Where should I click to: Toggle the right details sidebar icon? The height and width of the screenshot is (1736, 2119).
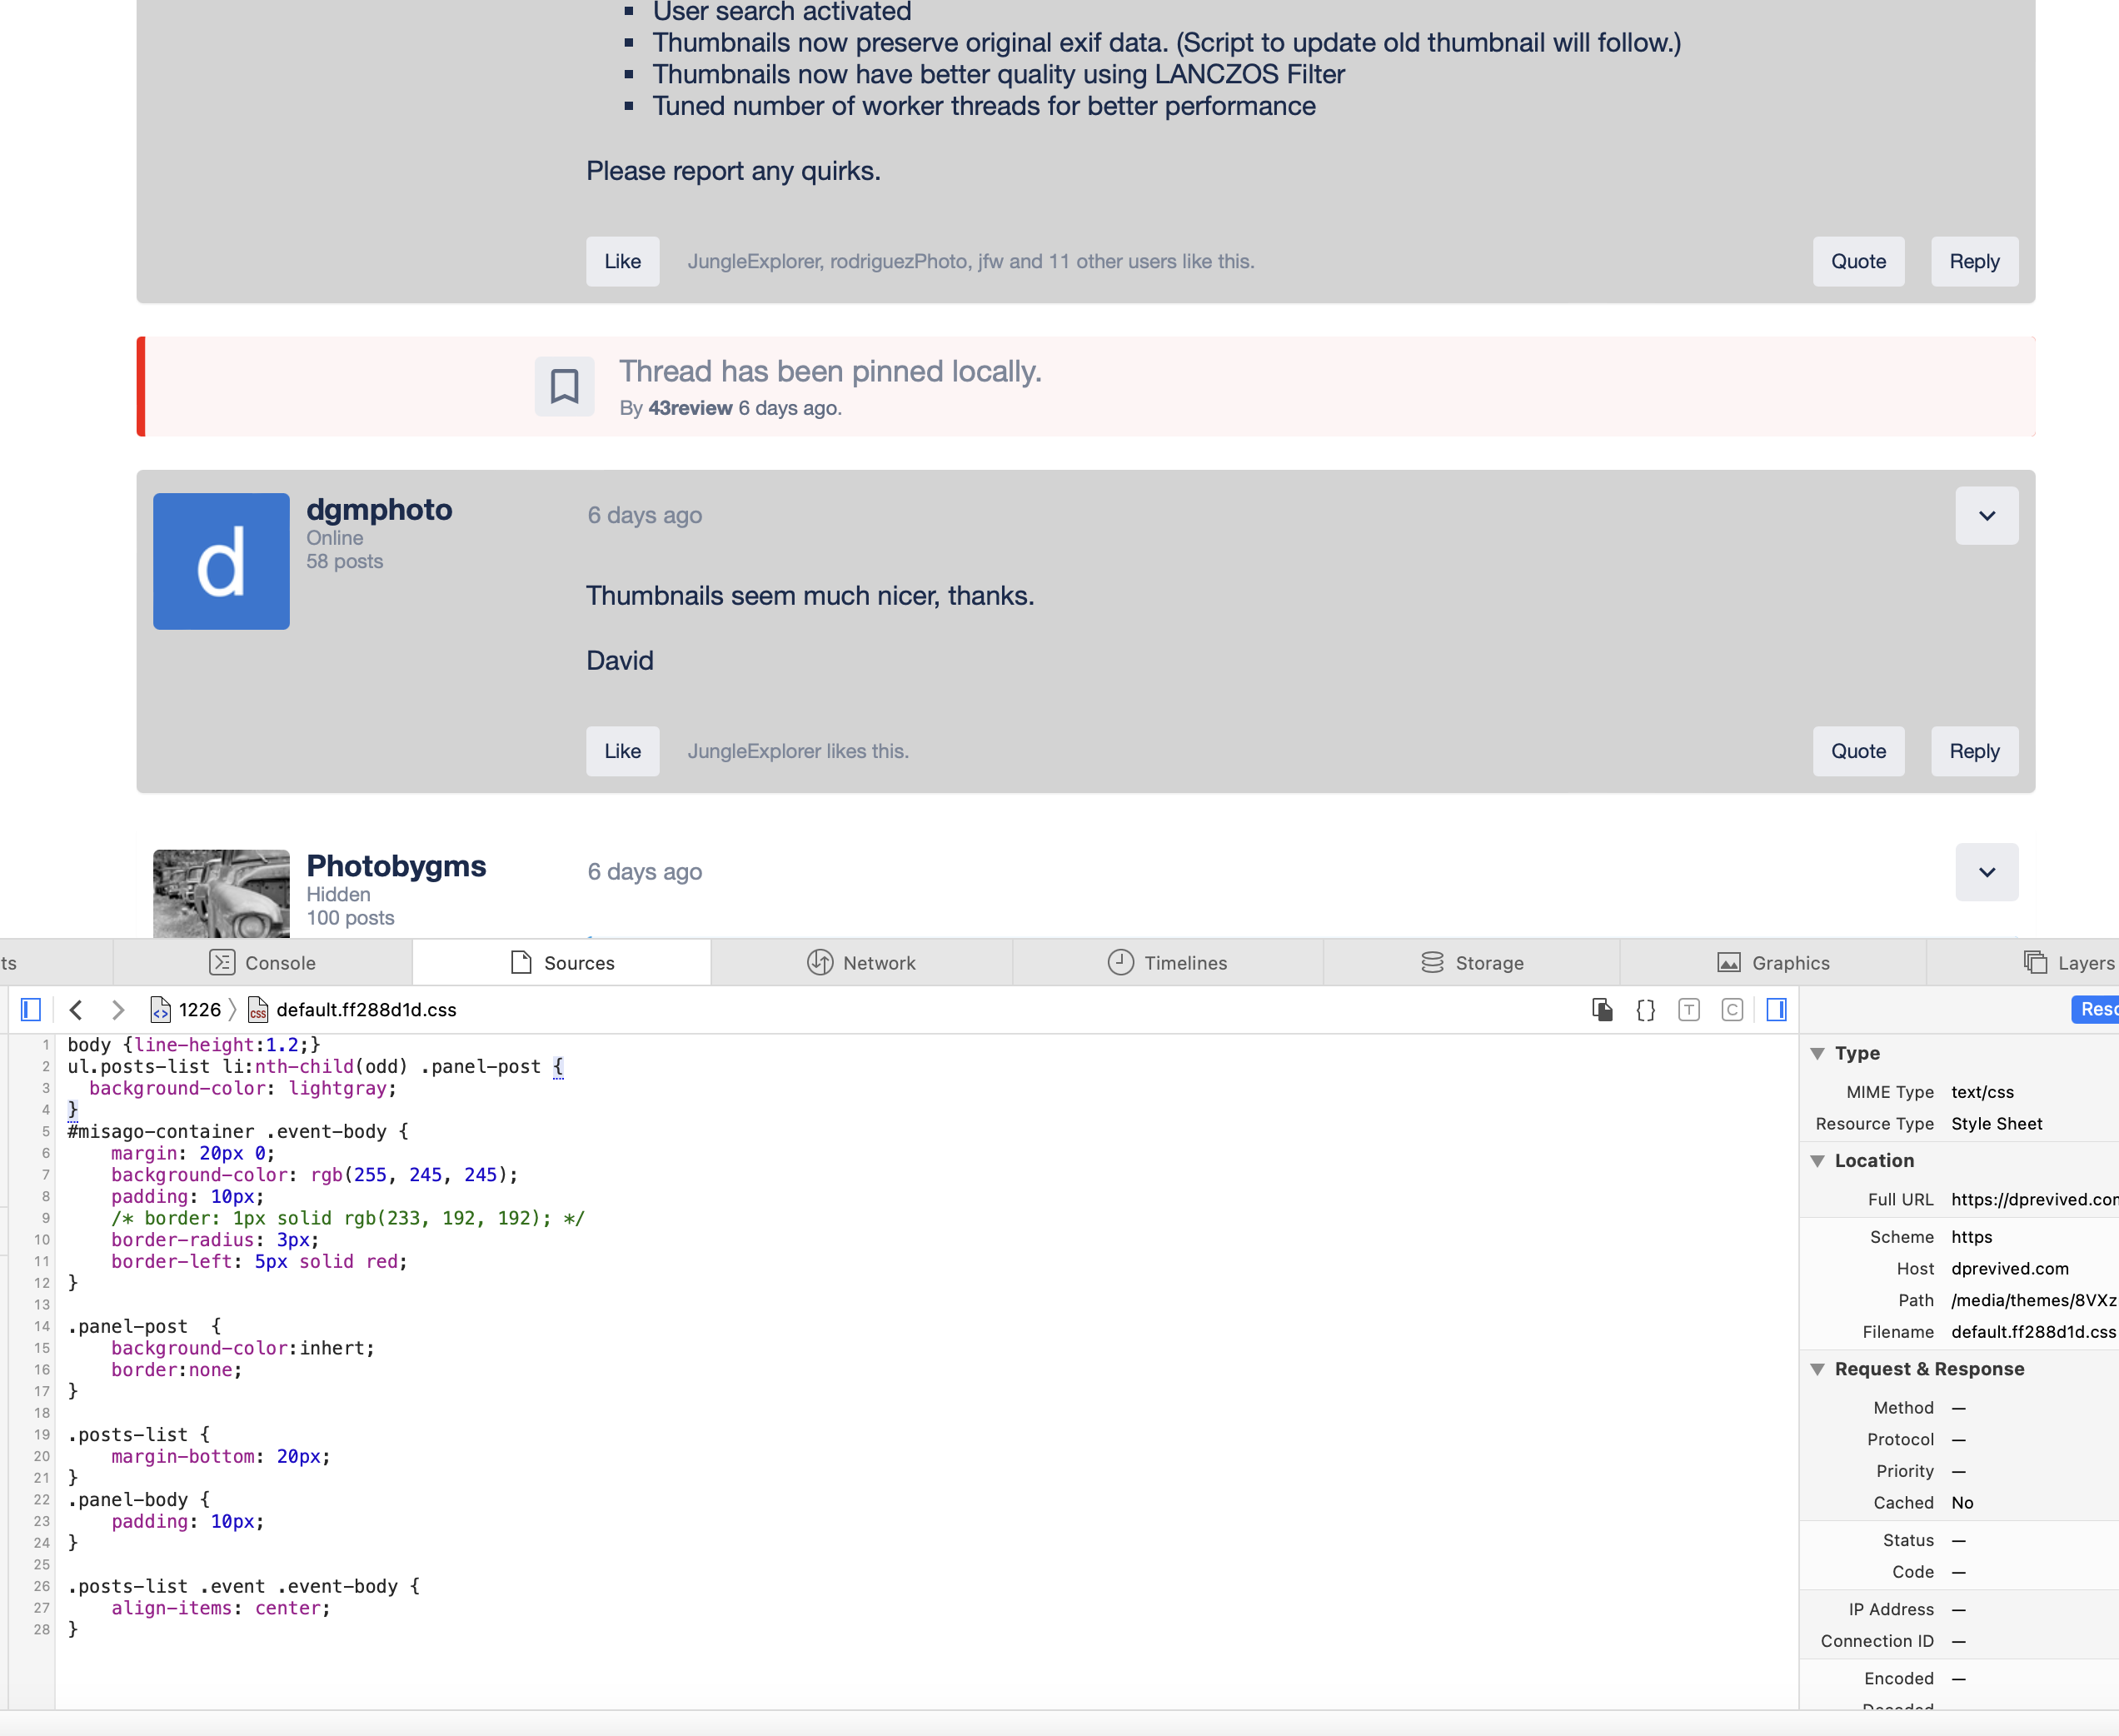[x=1776, y=1010]
